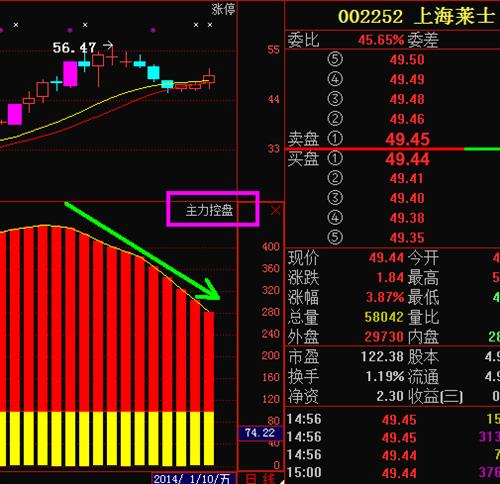Screen dimensions: 500x484
Task: Click buy level 3 circled icon
Action: pos(335,198)
